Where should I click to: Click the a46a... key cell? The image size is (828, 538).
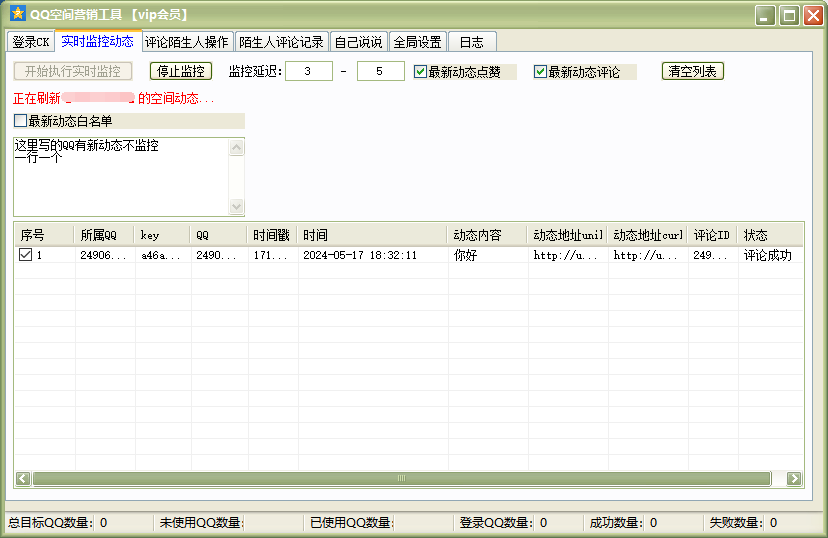(x=161, y=256)
